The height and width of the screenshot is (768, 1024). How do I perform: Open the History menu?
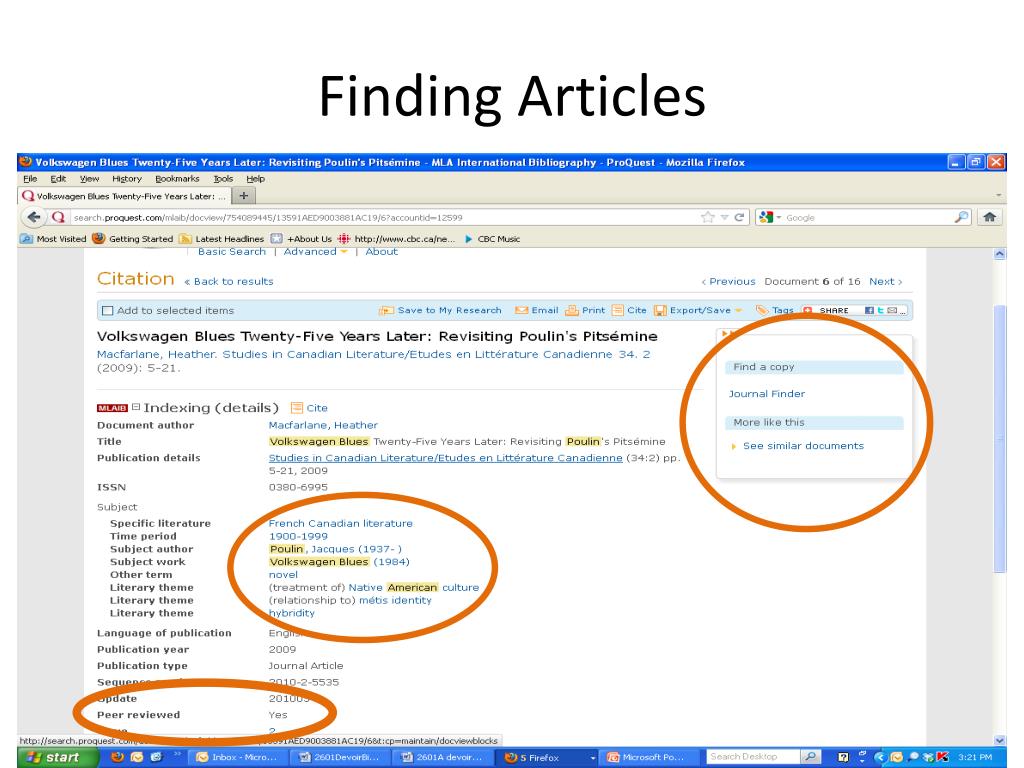point(127,179)
